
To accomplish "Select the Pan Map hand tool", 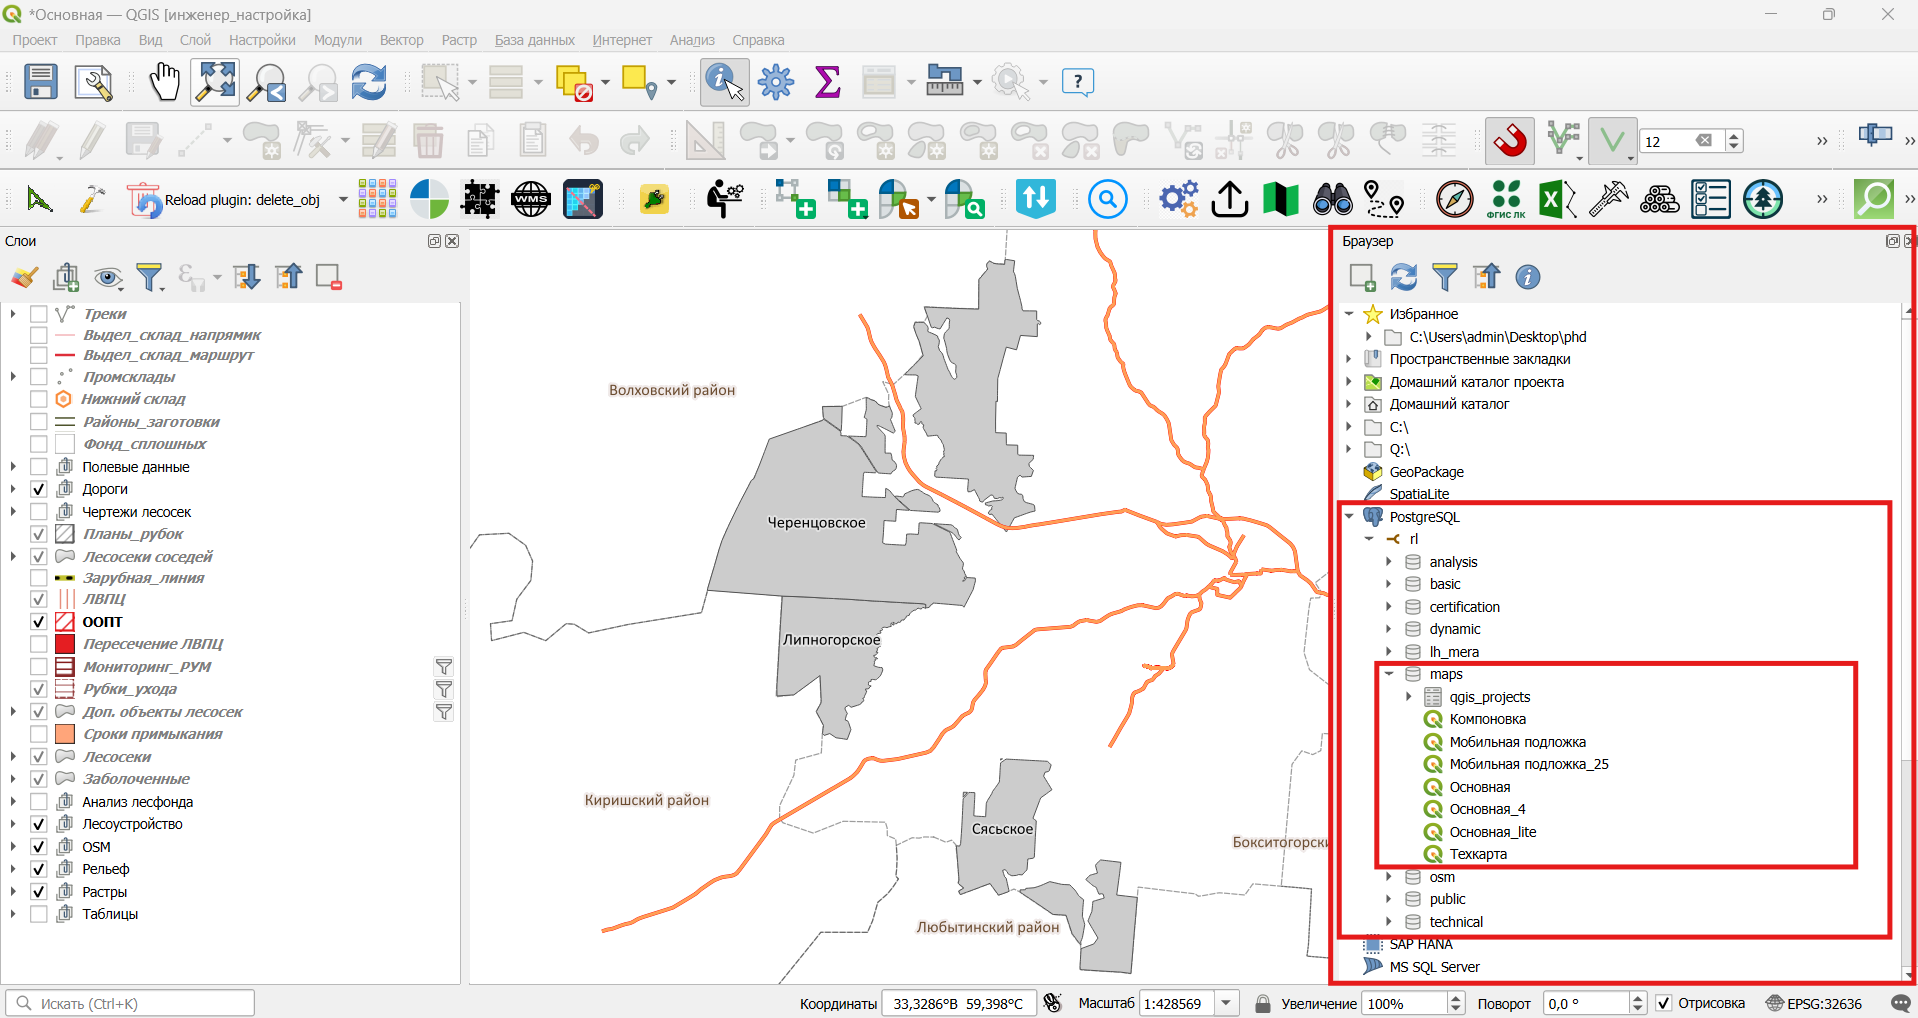I will coord(164,82).
